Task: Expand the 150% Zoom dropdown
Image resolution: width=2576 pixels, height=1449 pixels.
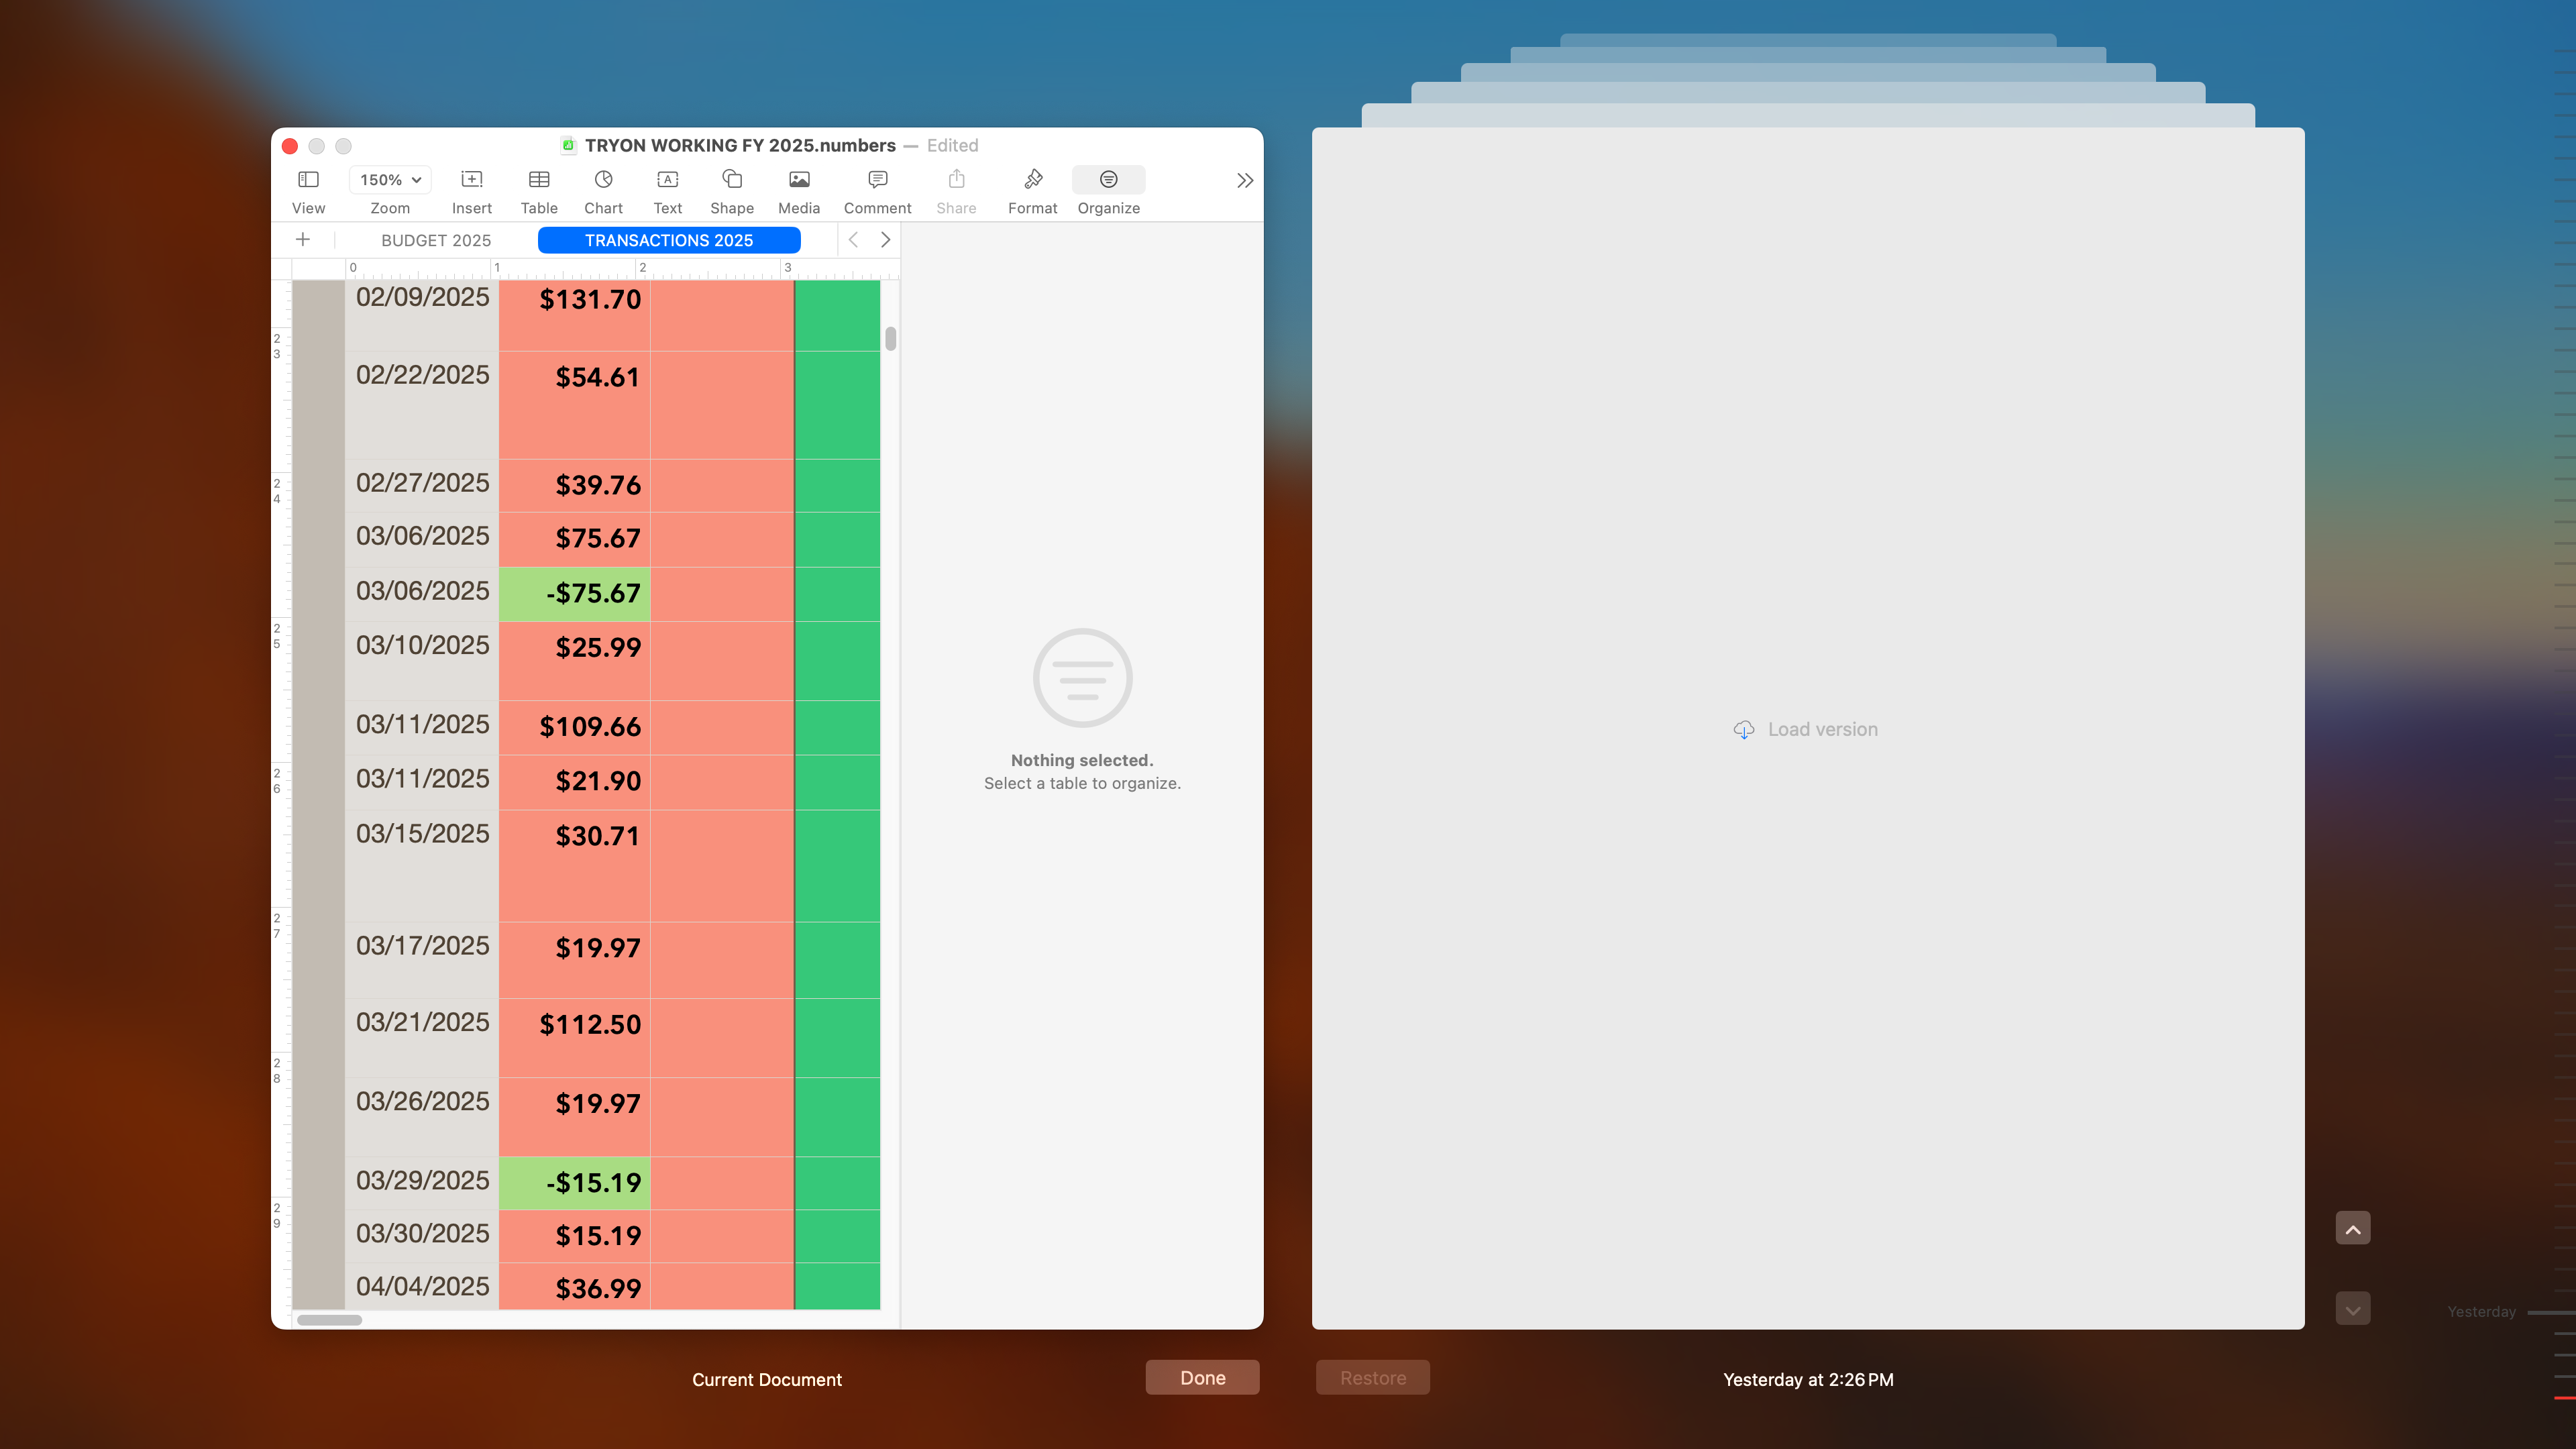Action: coord(390,180)
